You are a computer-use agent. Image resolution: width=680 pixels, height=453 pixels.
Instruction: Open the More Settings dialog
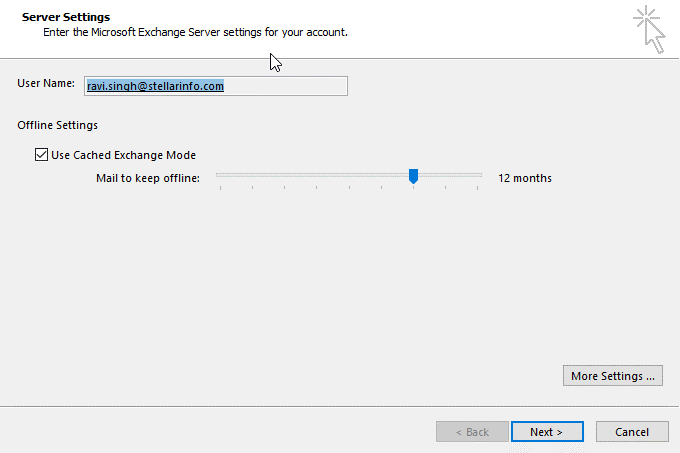(x=613, y=376)
